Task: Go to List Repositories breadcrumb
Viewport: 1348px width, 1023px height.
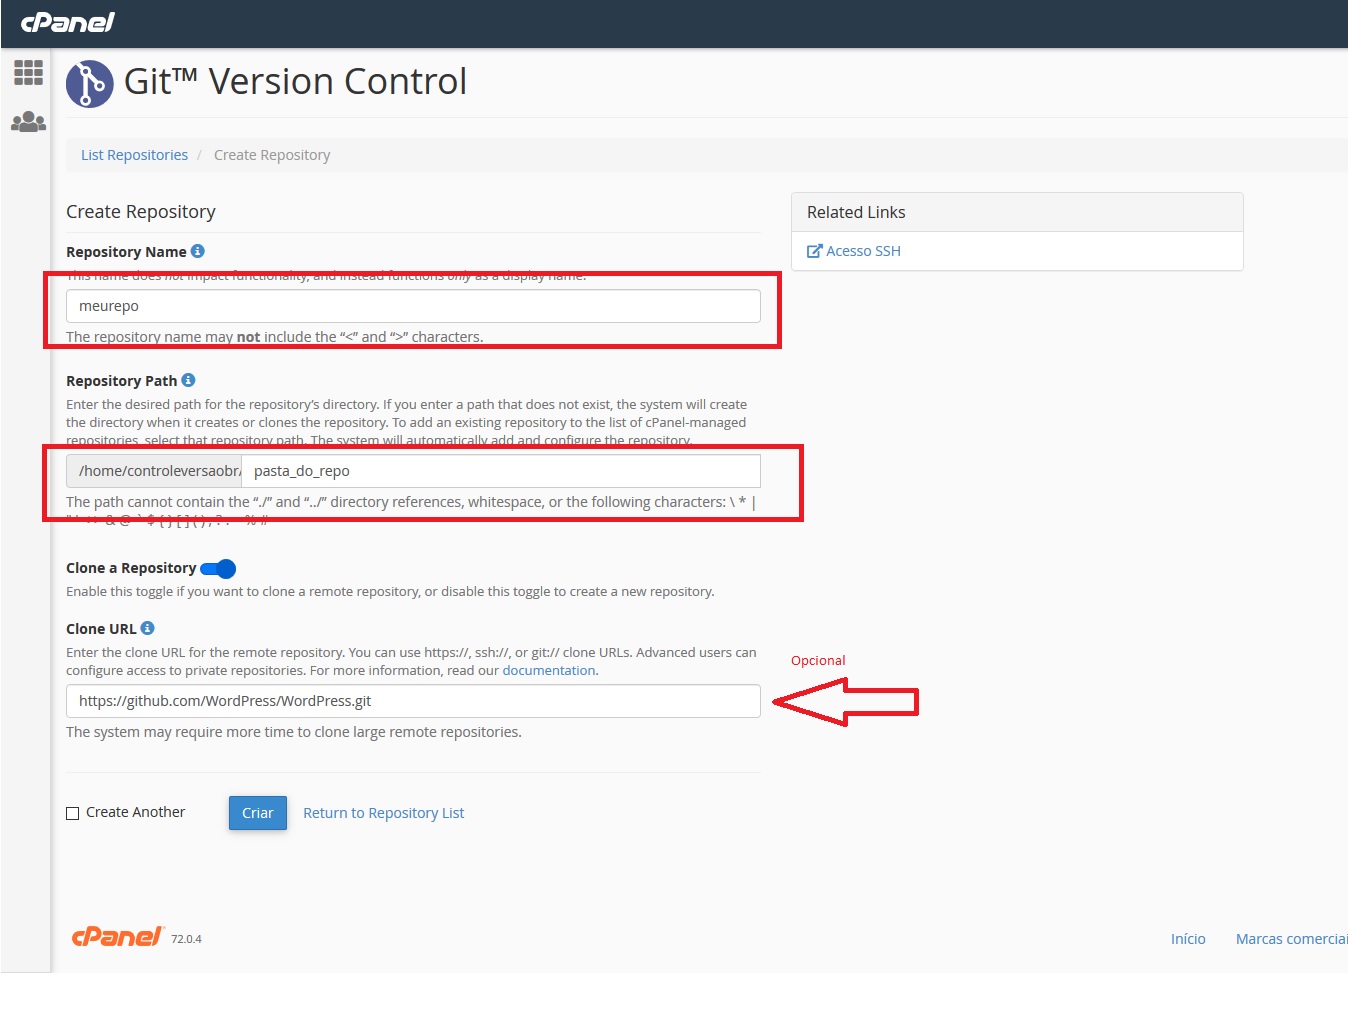Action: coord(134,155)
